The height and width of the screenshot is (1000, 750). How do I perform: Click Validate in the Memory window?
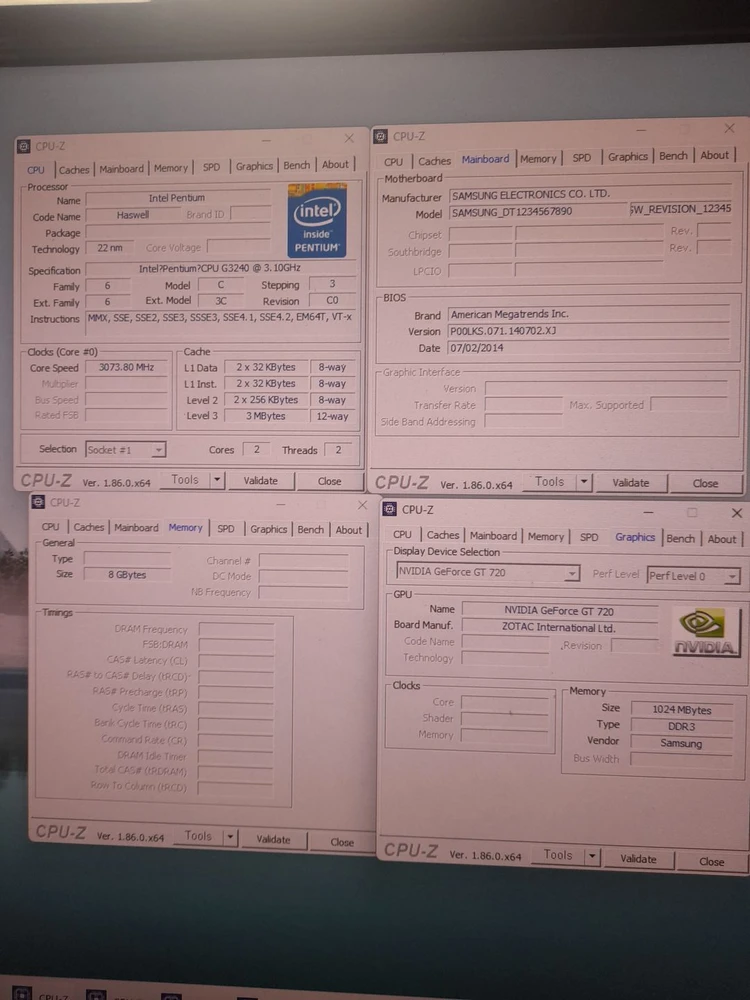(x=274, y=839)
